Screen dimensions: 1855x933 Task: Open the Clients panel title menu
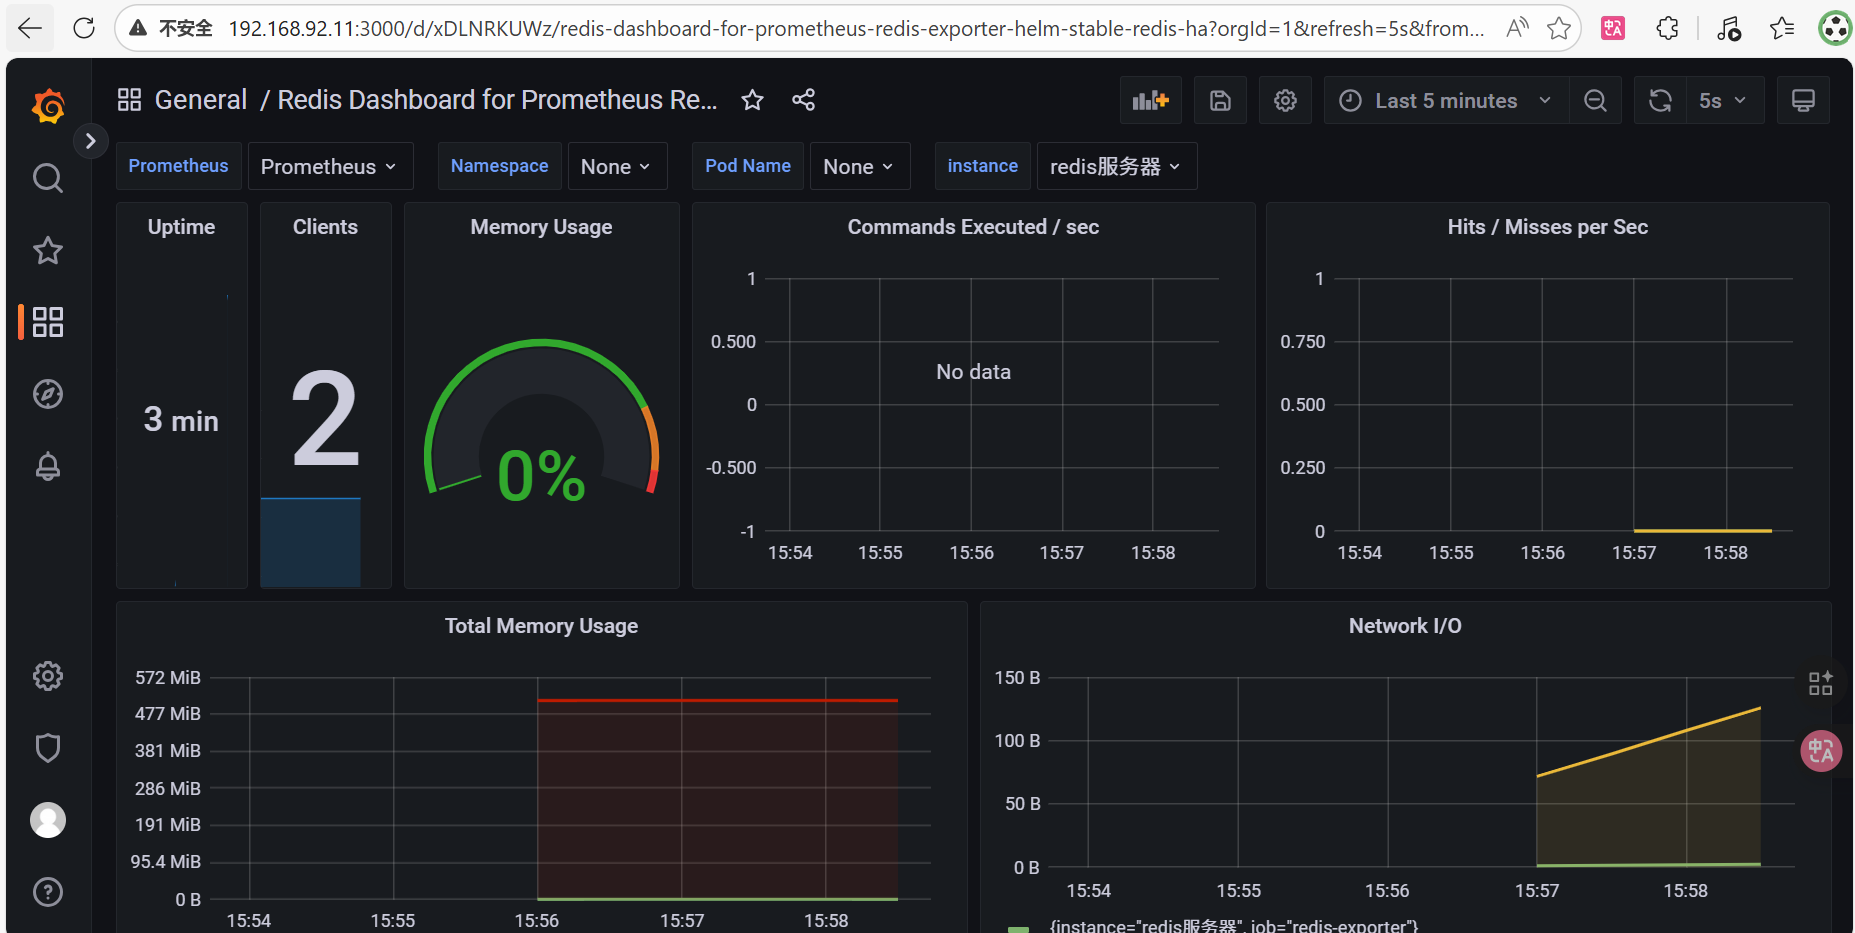[x=325, y=227]
